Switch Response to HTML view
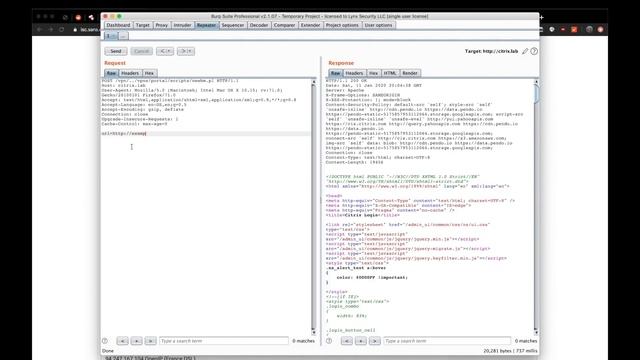This screenshot has width=640, height=360. tap(390, 73)
